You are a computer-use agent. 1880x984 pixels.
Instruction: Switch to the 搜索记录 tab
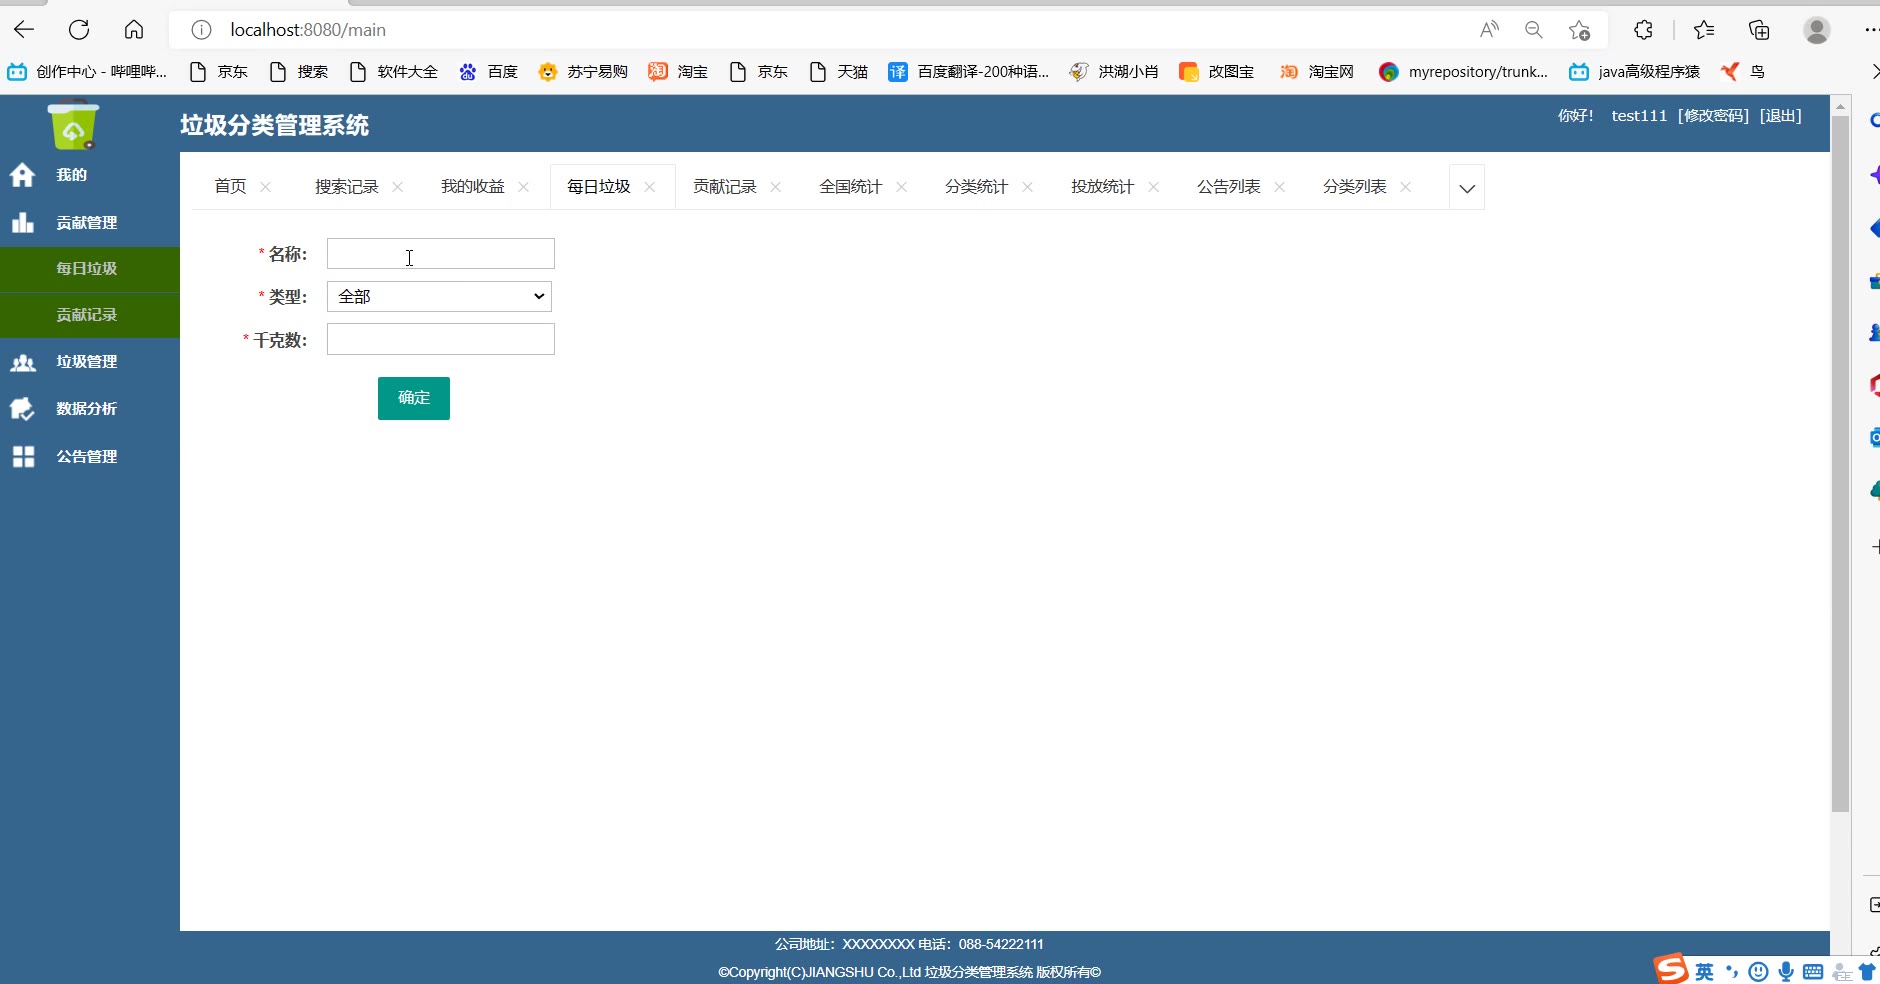[x=346, y=187]
